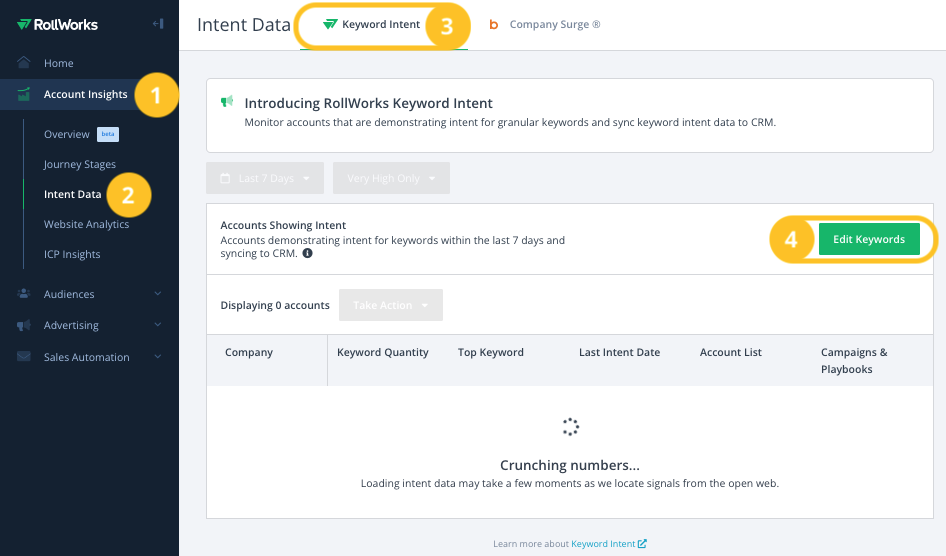Screen dimensions: 946x556
Task: Click the info icon after syncing to CRM
Action: click(x=307, y=253)
